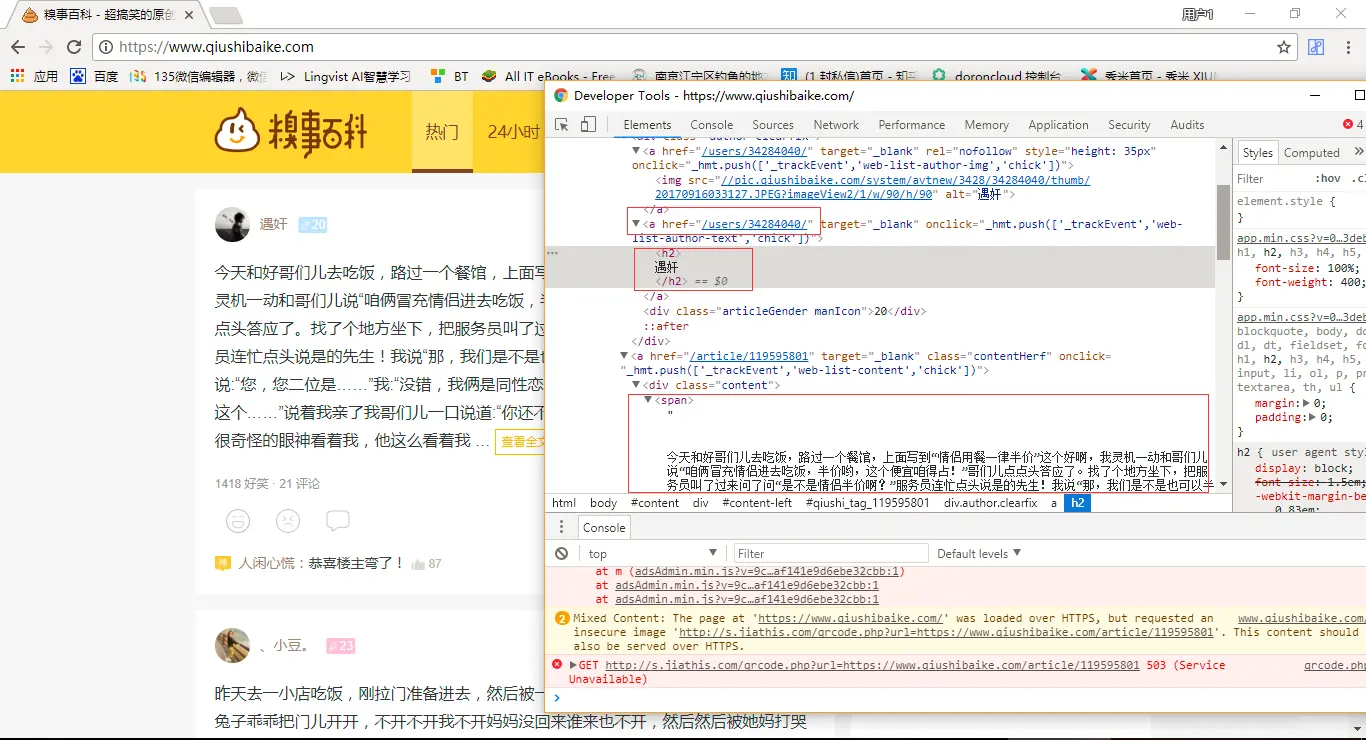This screenshot has width=1366, height=740.
Task: Open the 小豆 author avatar
Action: (233, 645)
